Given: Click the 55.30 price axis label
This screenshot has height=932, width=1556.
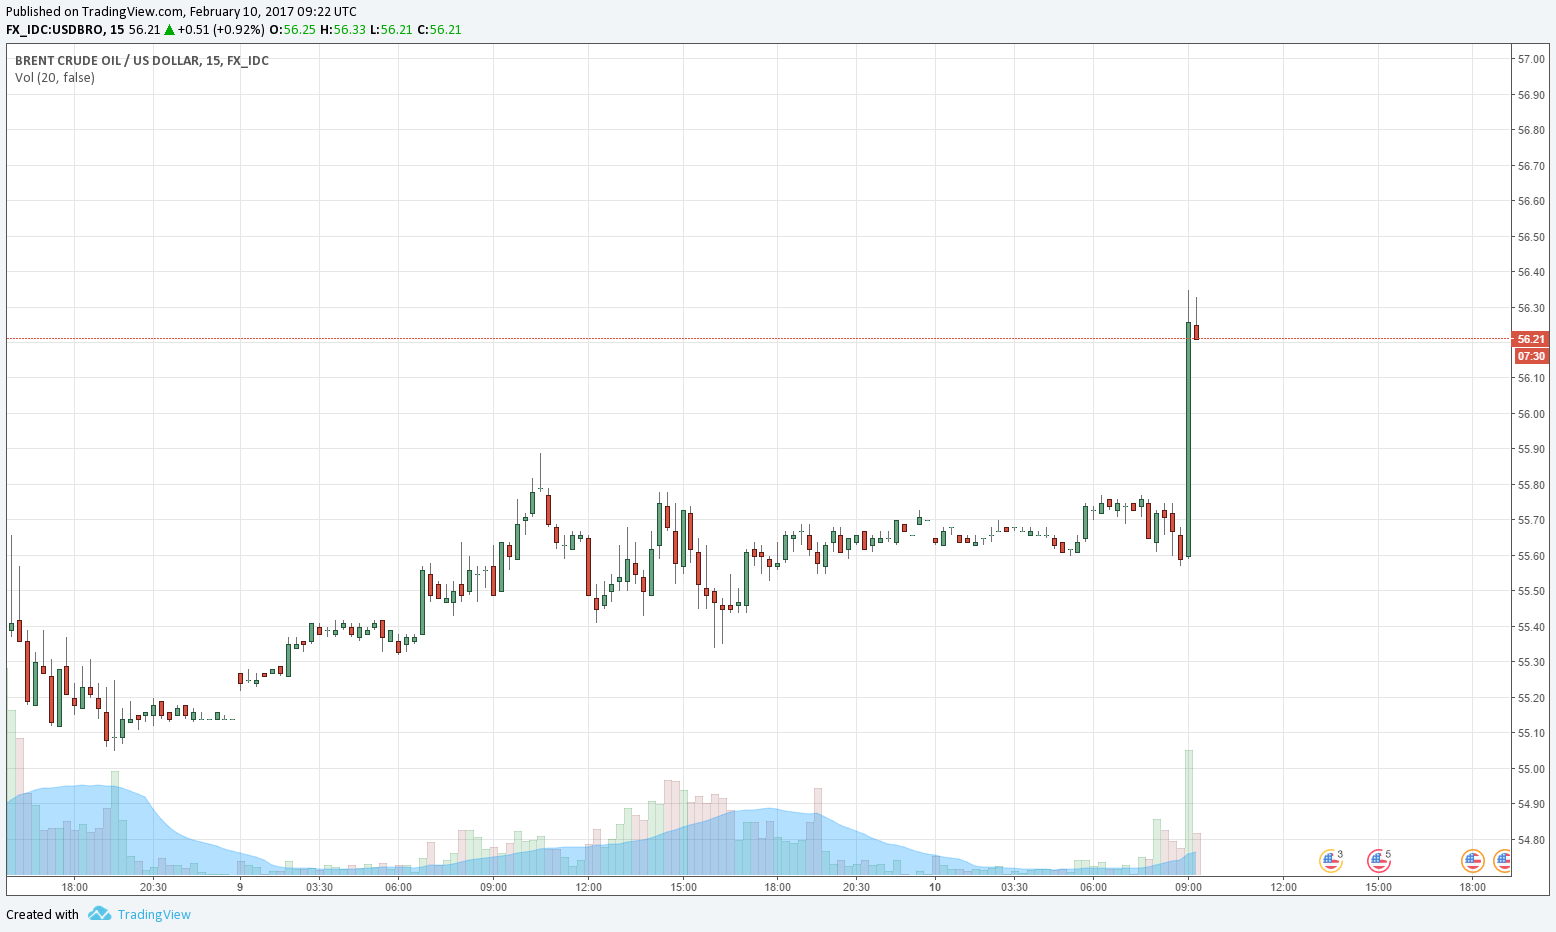Looking at the screenshot, I should [x=1531, y=662].
